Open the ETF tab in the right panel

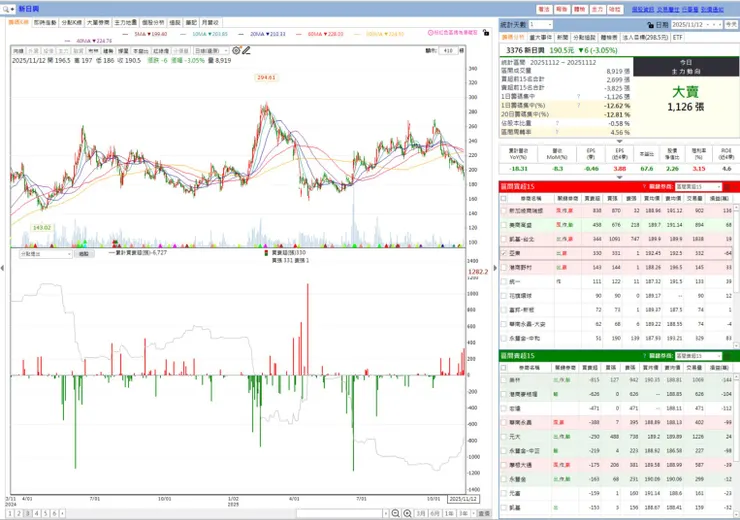click(x=678, y=37)
